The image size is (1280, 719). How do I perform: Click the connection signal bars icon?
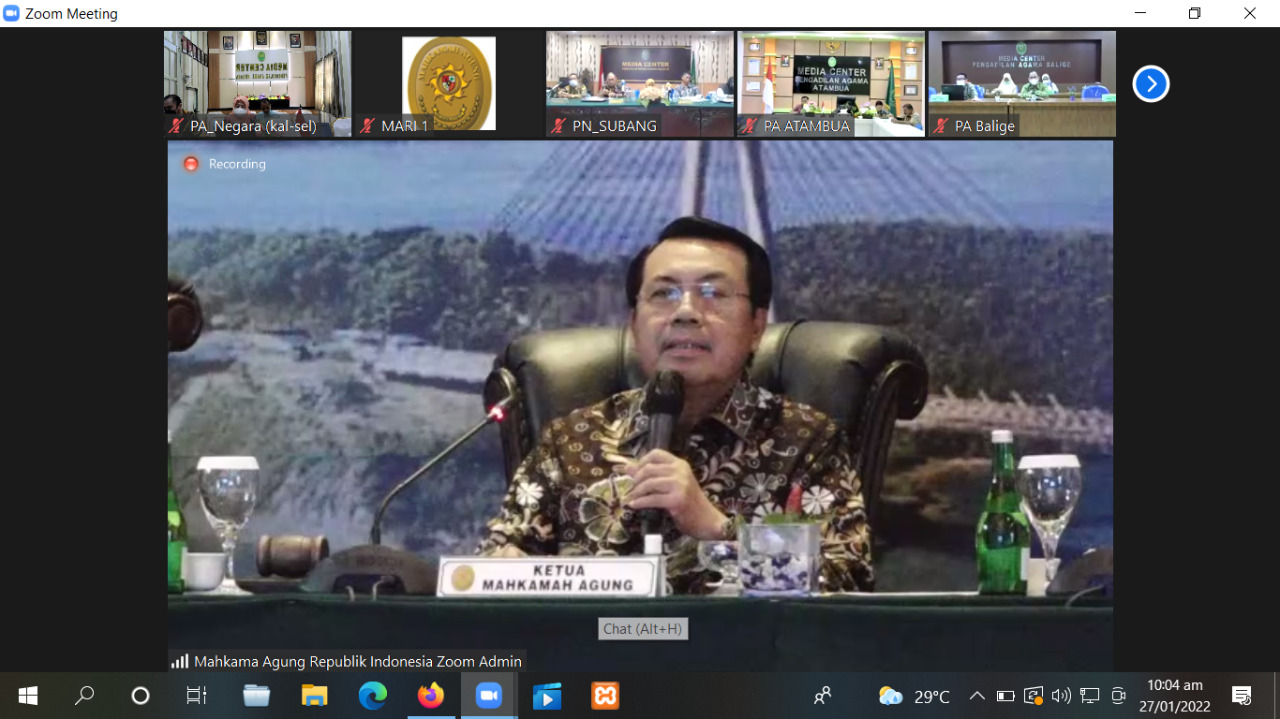pos(180,661)
